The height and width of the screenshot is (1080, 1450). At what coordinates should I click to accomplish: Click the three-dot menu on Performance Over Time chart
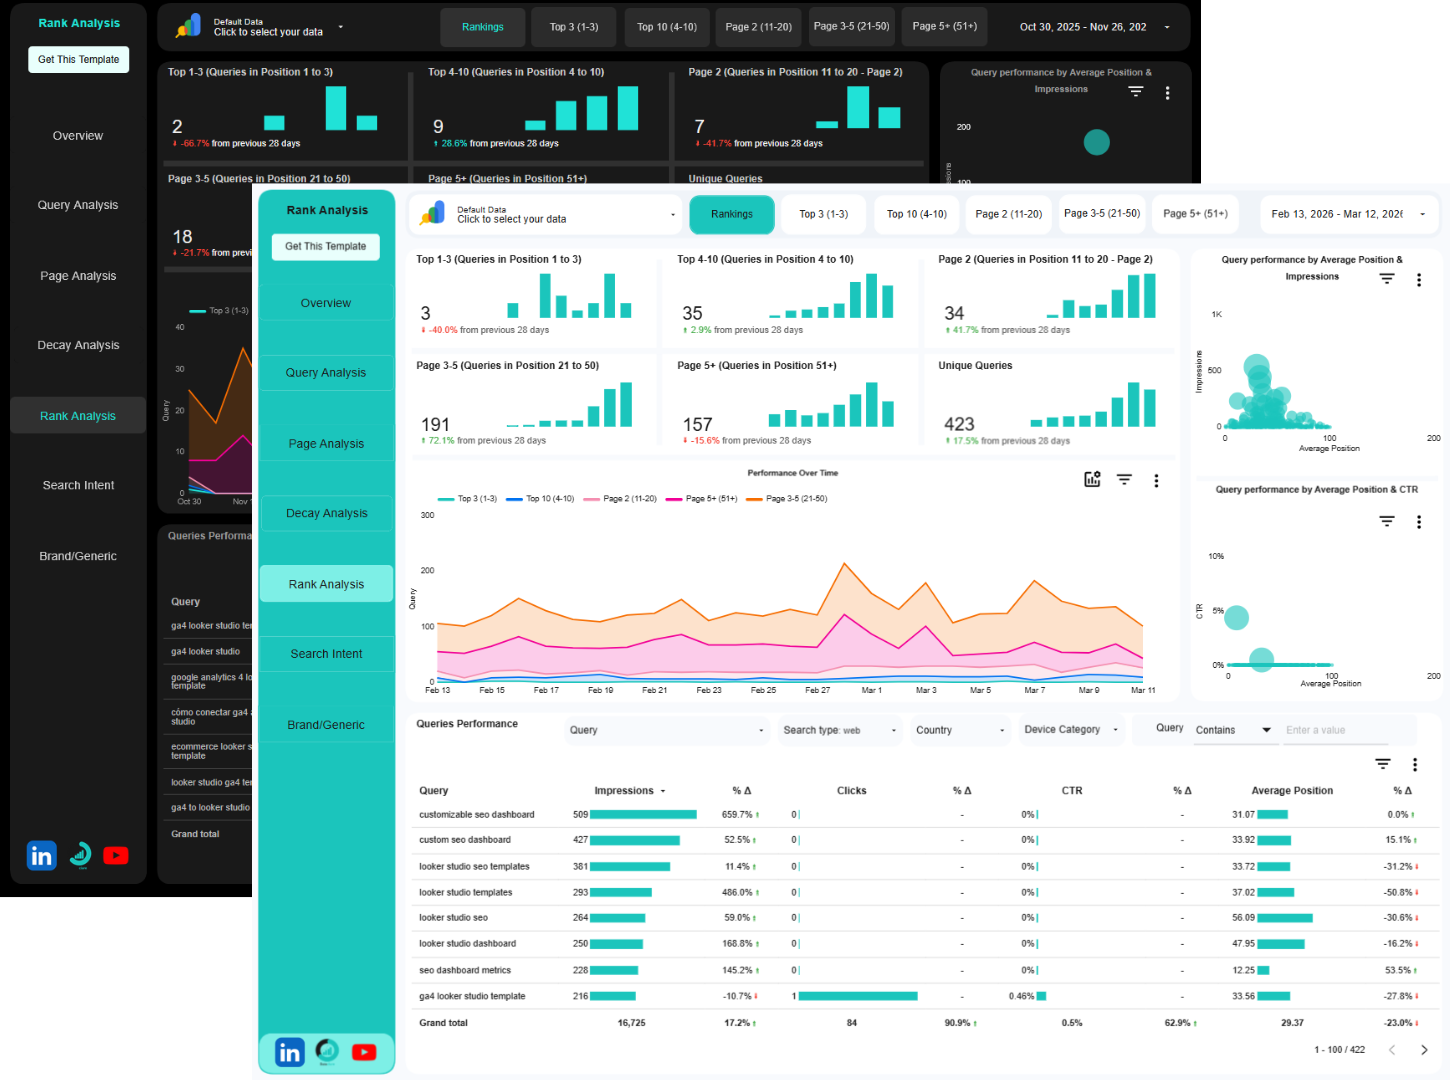[x=1156, y=480]
